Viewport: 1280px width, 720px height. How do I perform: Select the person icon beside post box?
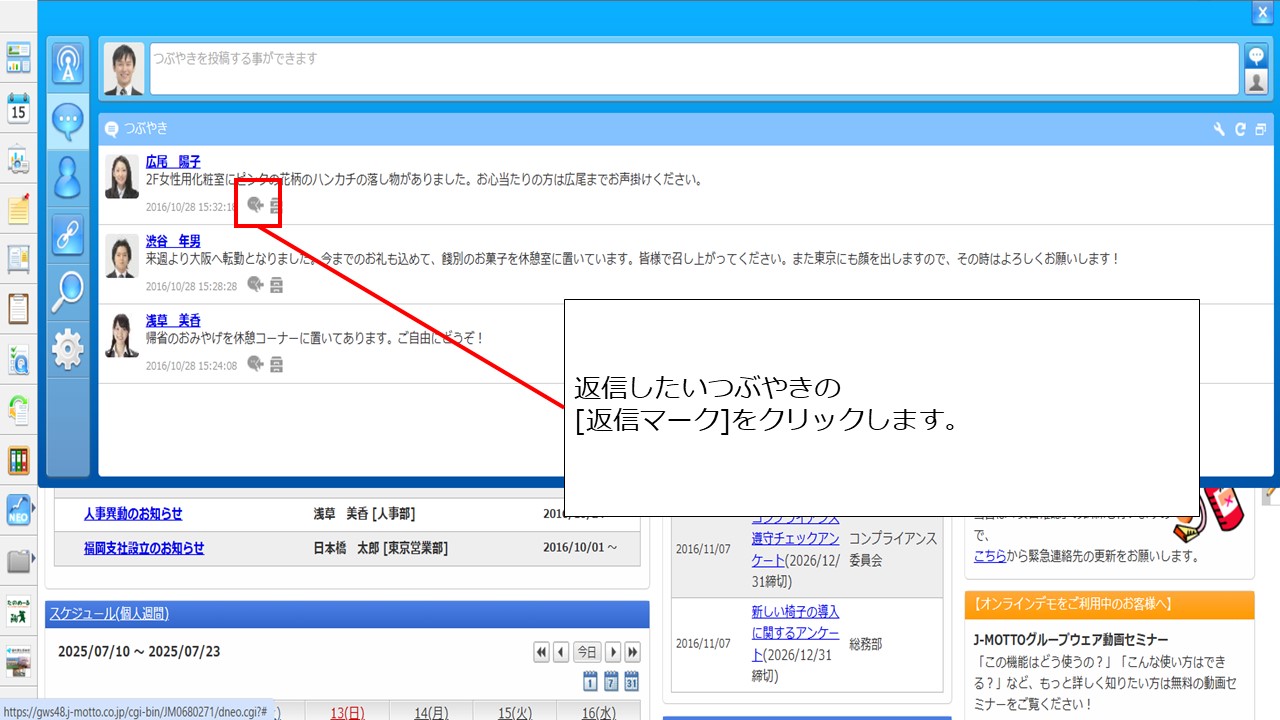pos(1257,82)
